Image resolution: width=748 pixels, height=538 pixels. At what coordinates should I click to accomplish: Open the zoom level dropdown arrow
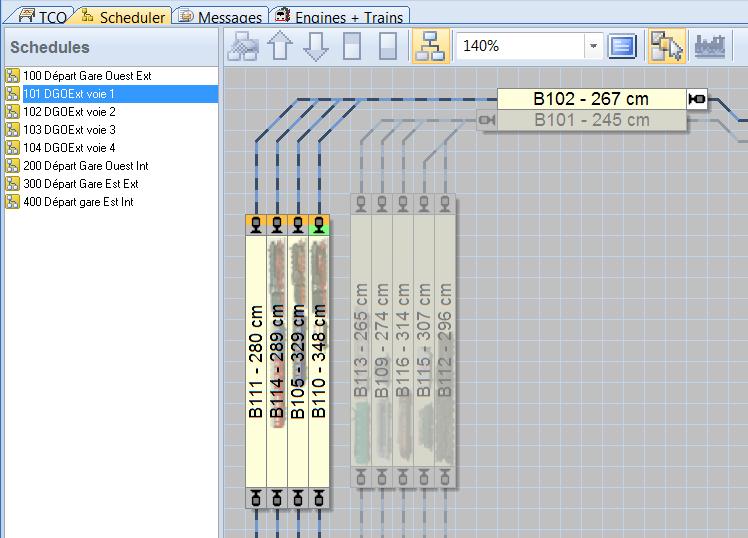pos(593,46)
